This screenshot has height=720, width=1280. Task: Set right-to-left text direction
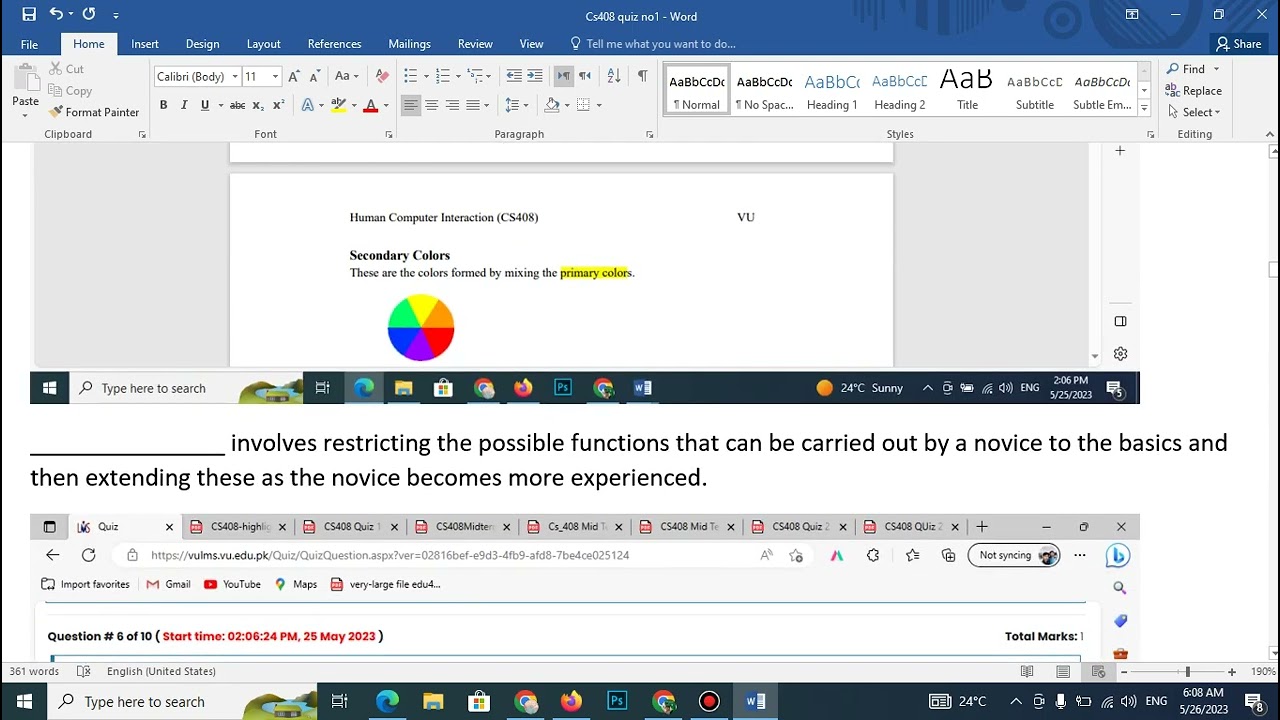coord(585,76)
